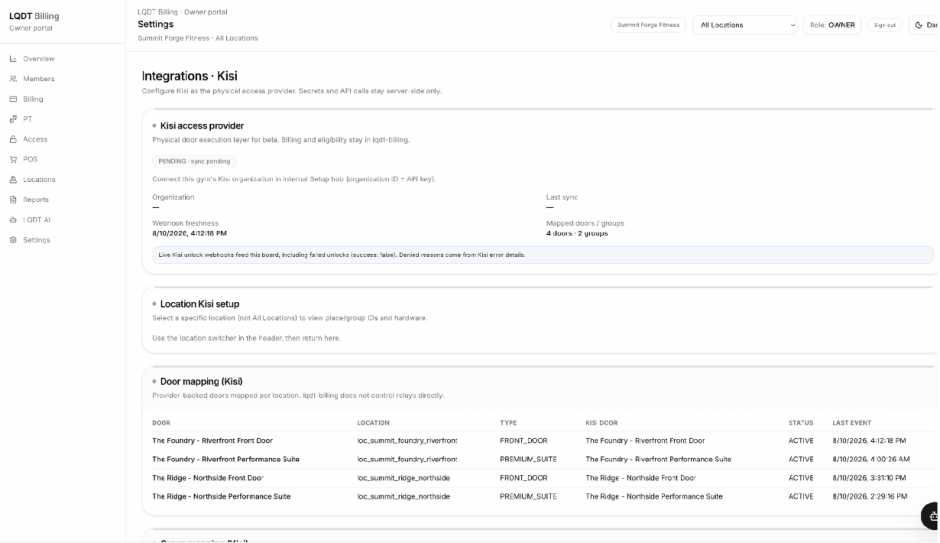940x543 pixels.
Task: Click the Organization label
Action: click(173, 197)
